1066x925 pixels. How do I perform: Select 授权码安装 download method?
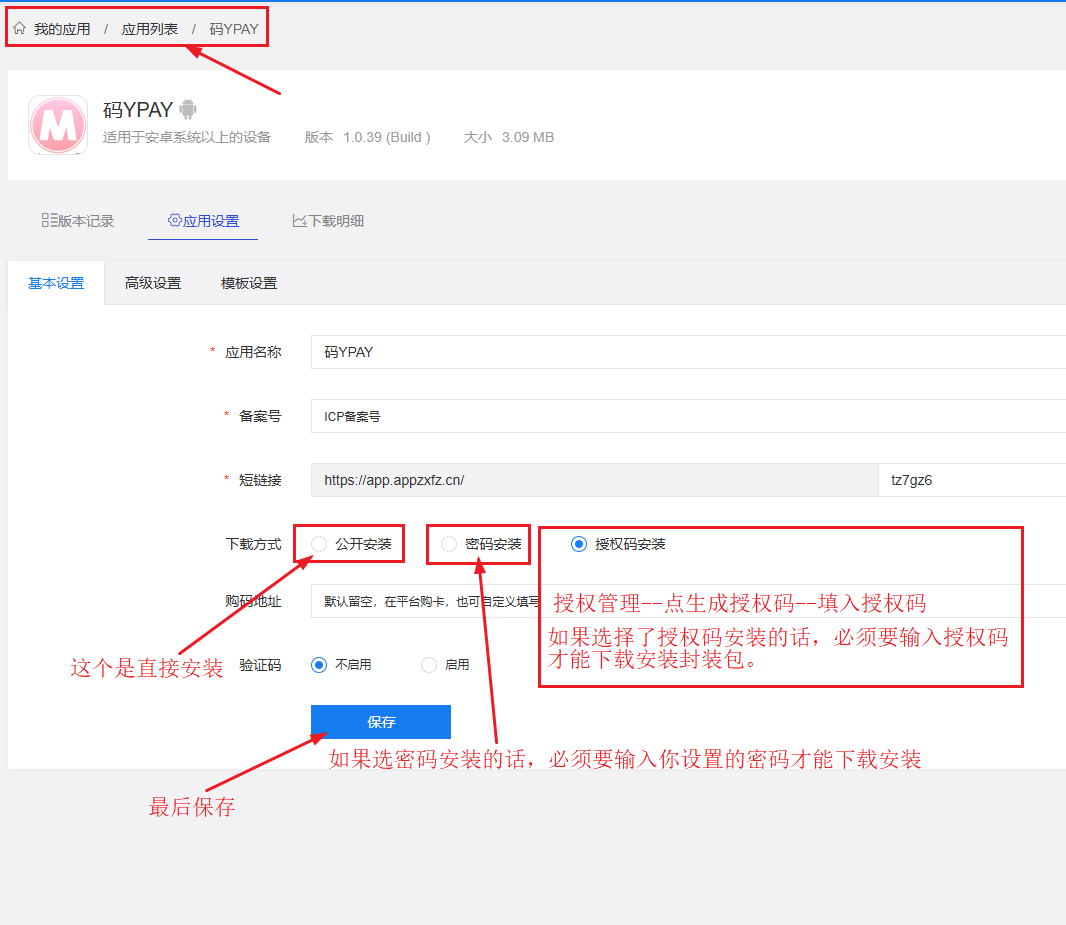(579, 544)
